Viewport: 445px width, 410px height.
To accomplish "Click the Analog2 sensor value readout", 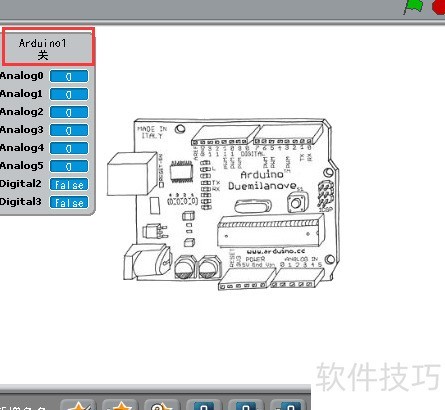I will (69, 112).
